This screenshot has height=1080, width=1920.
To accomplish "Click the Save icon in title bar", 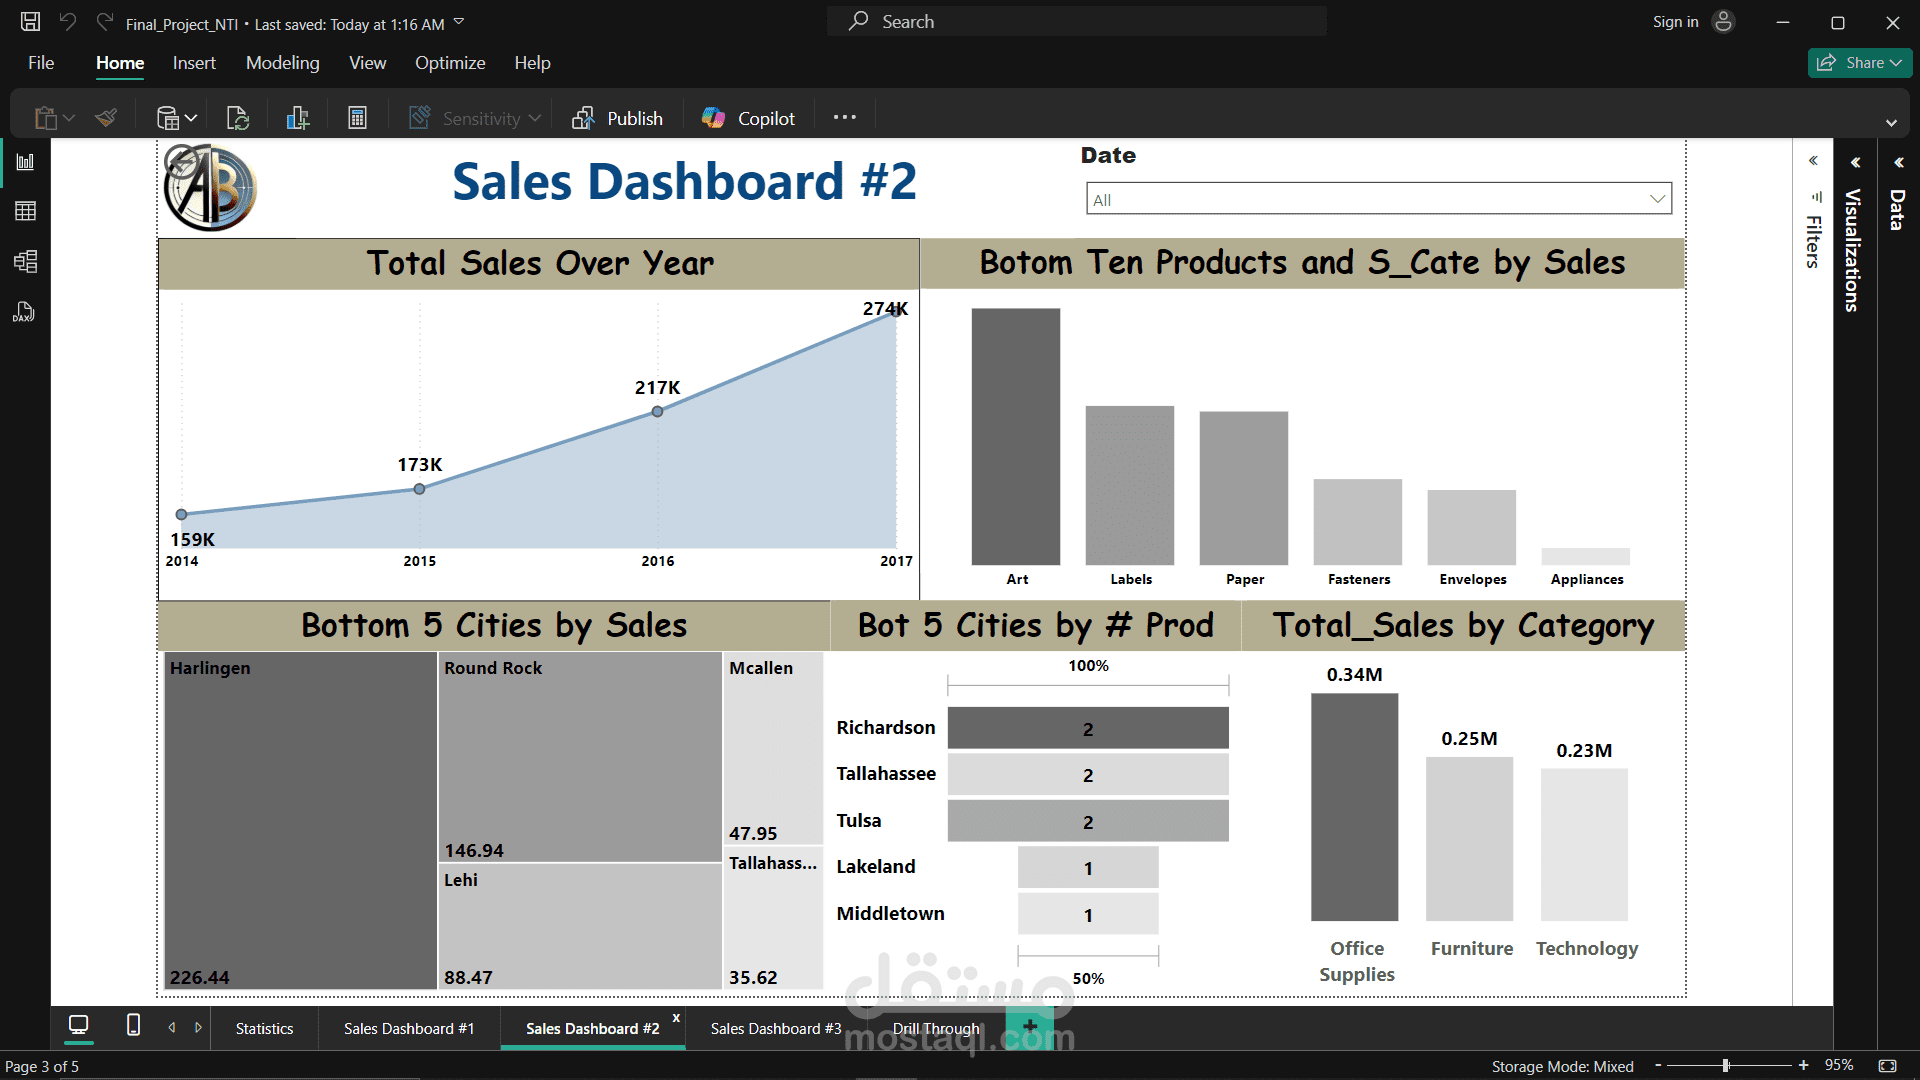I will [30, 22].
